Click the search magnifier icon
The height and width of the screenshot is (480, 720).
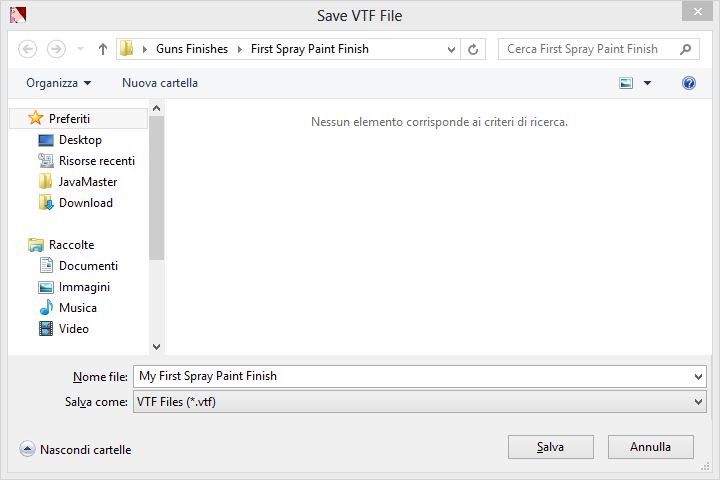coord(687,49)
